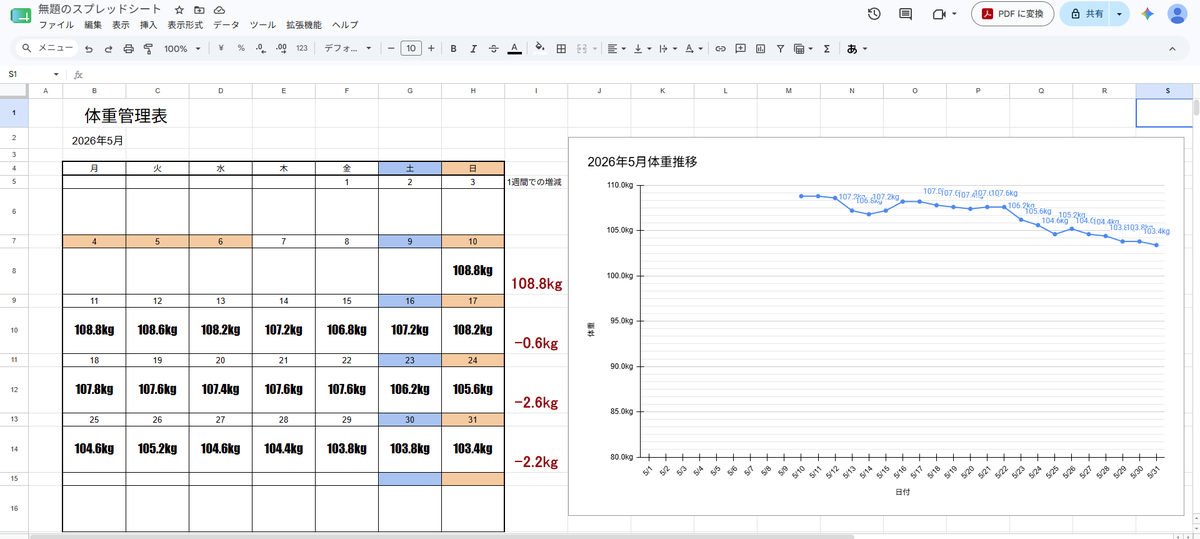Open the horizontal align dropdown

tap(616, 48)
